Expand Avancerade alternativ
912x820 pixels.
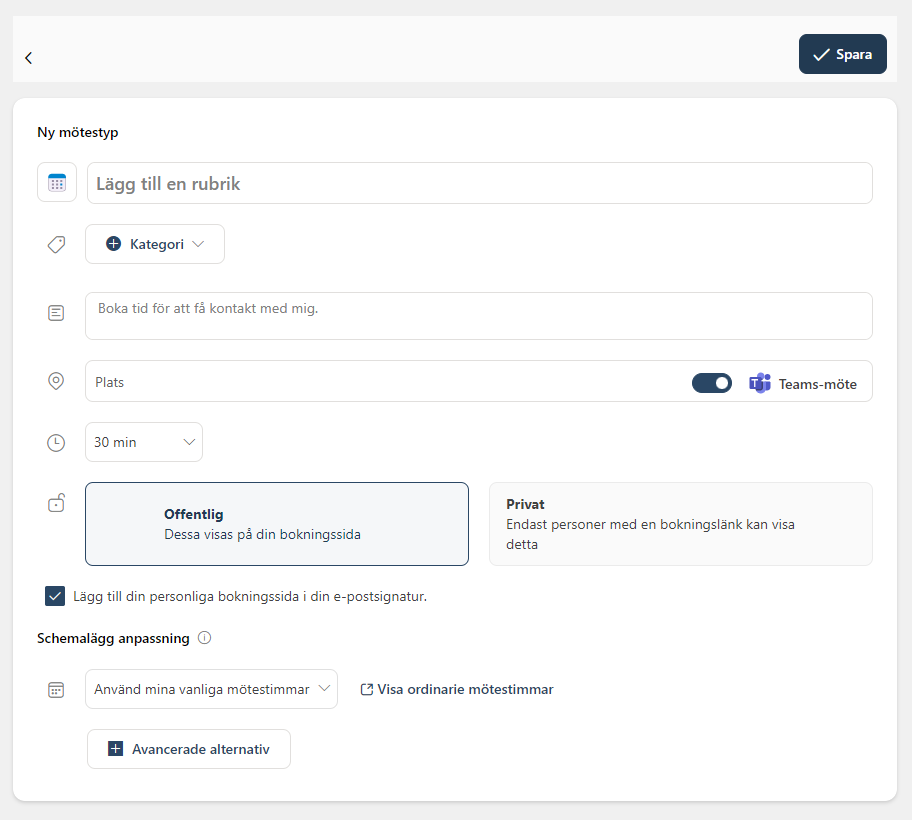pyautogui.click(x=189, y=749)
